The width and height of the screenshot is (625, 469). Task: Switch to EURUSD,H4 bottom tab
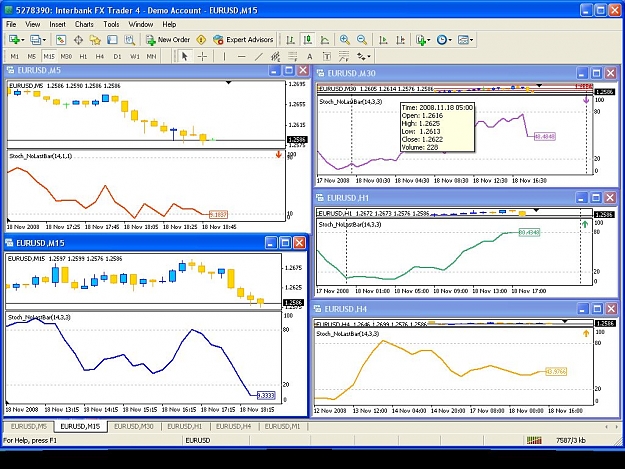[x=234, y=426]
